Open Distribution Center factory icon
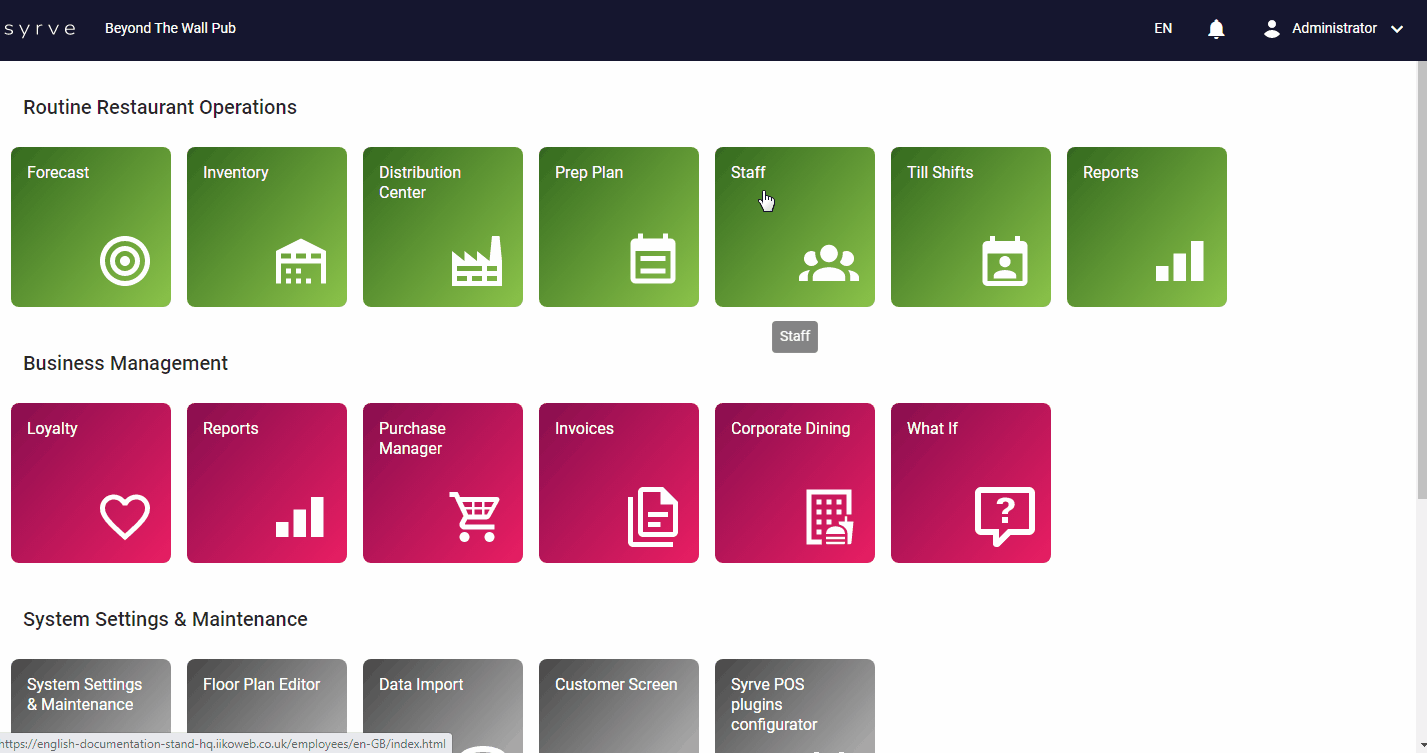Screen dimensions: 1427x753 [x=477, y=262]
